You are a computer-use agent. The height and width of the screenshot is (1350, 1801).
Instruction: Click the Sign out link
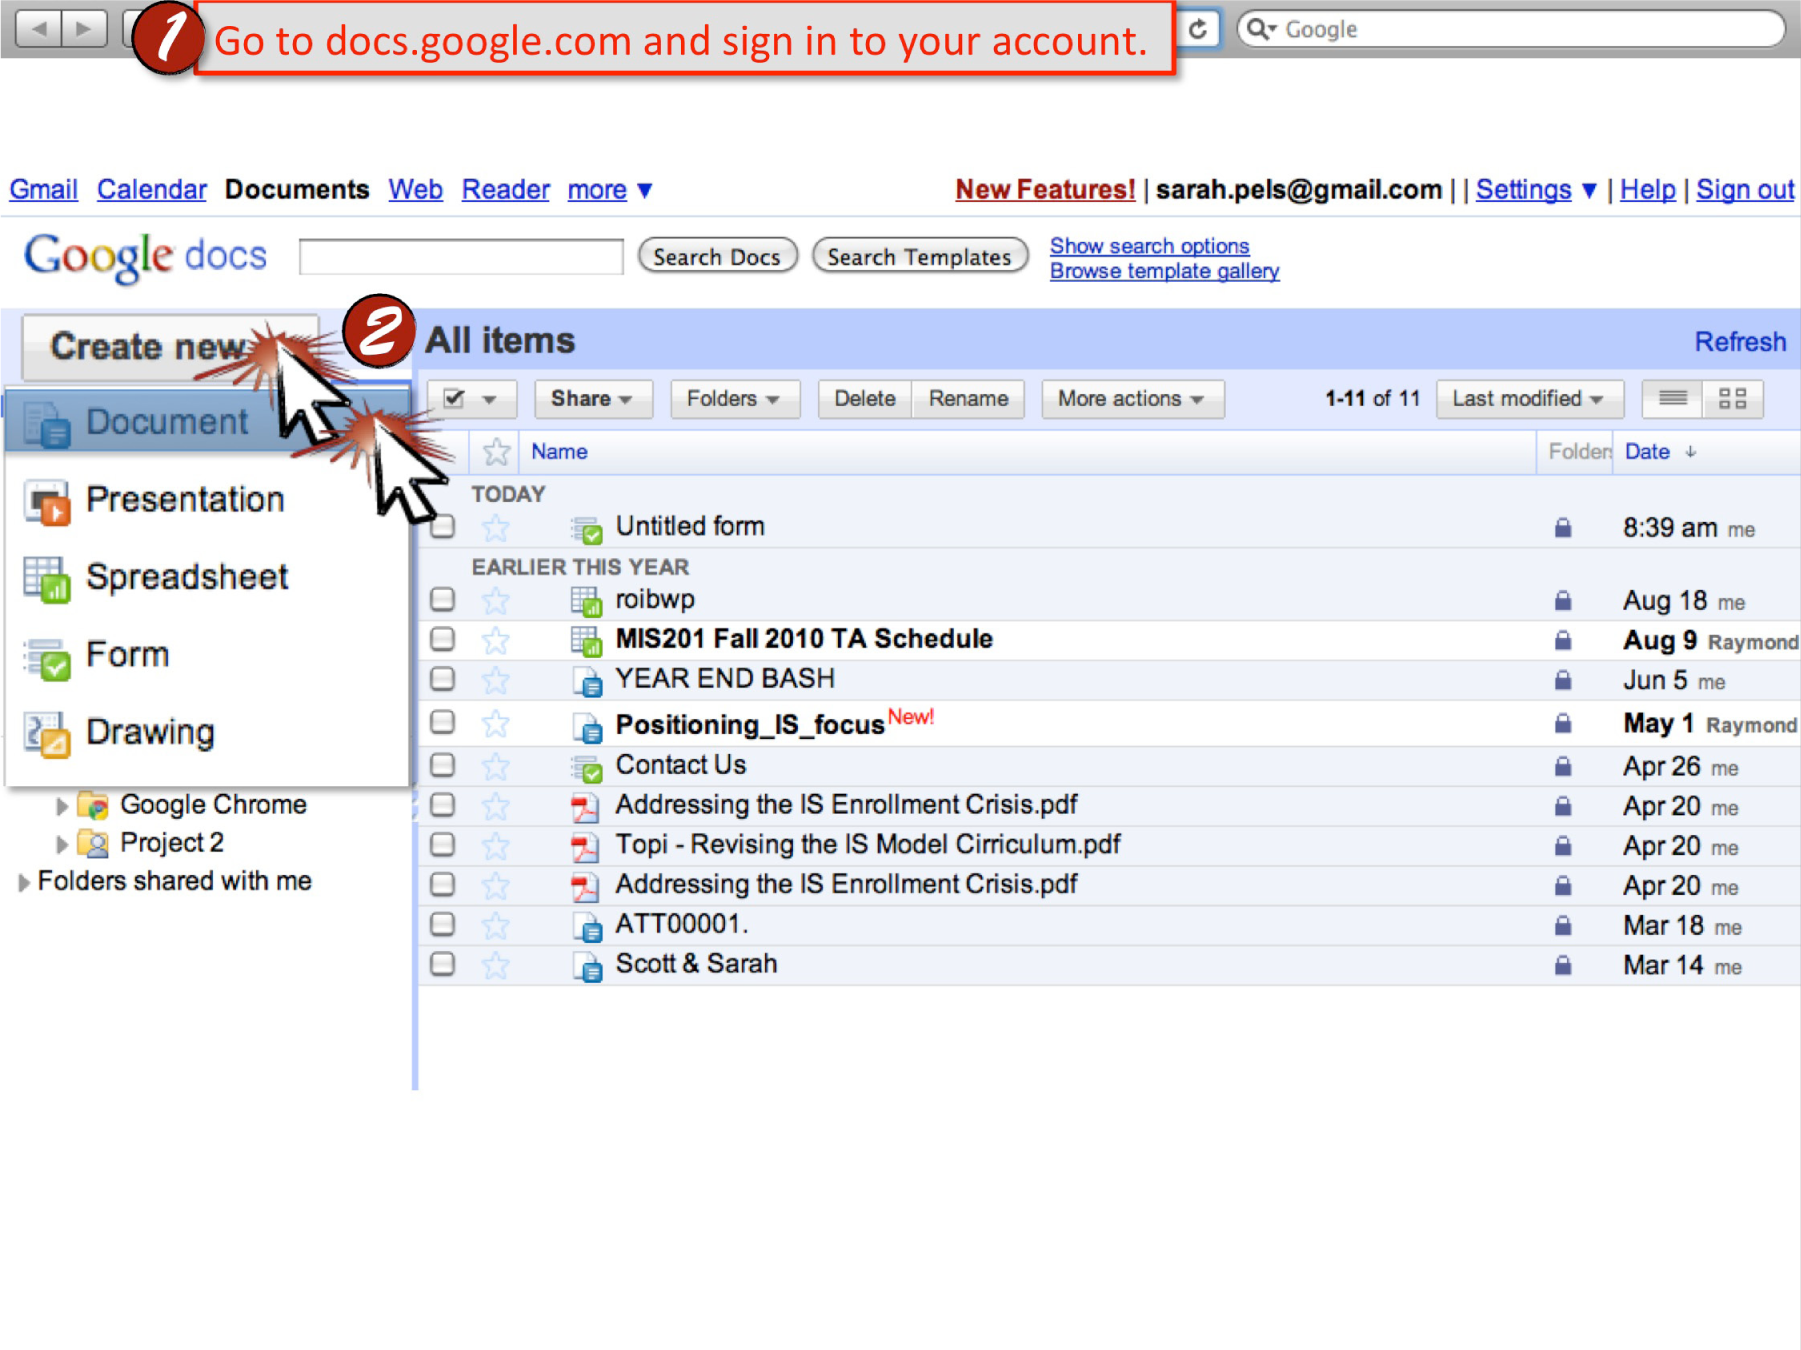click(1745, 190)
